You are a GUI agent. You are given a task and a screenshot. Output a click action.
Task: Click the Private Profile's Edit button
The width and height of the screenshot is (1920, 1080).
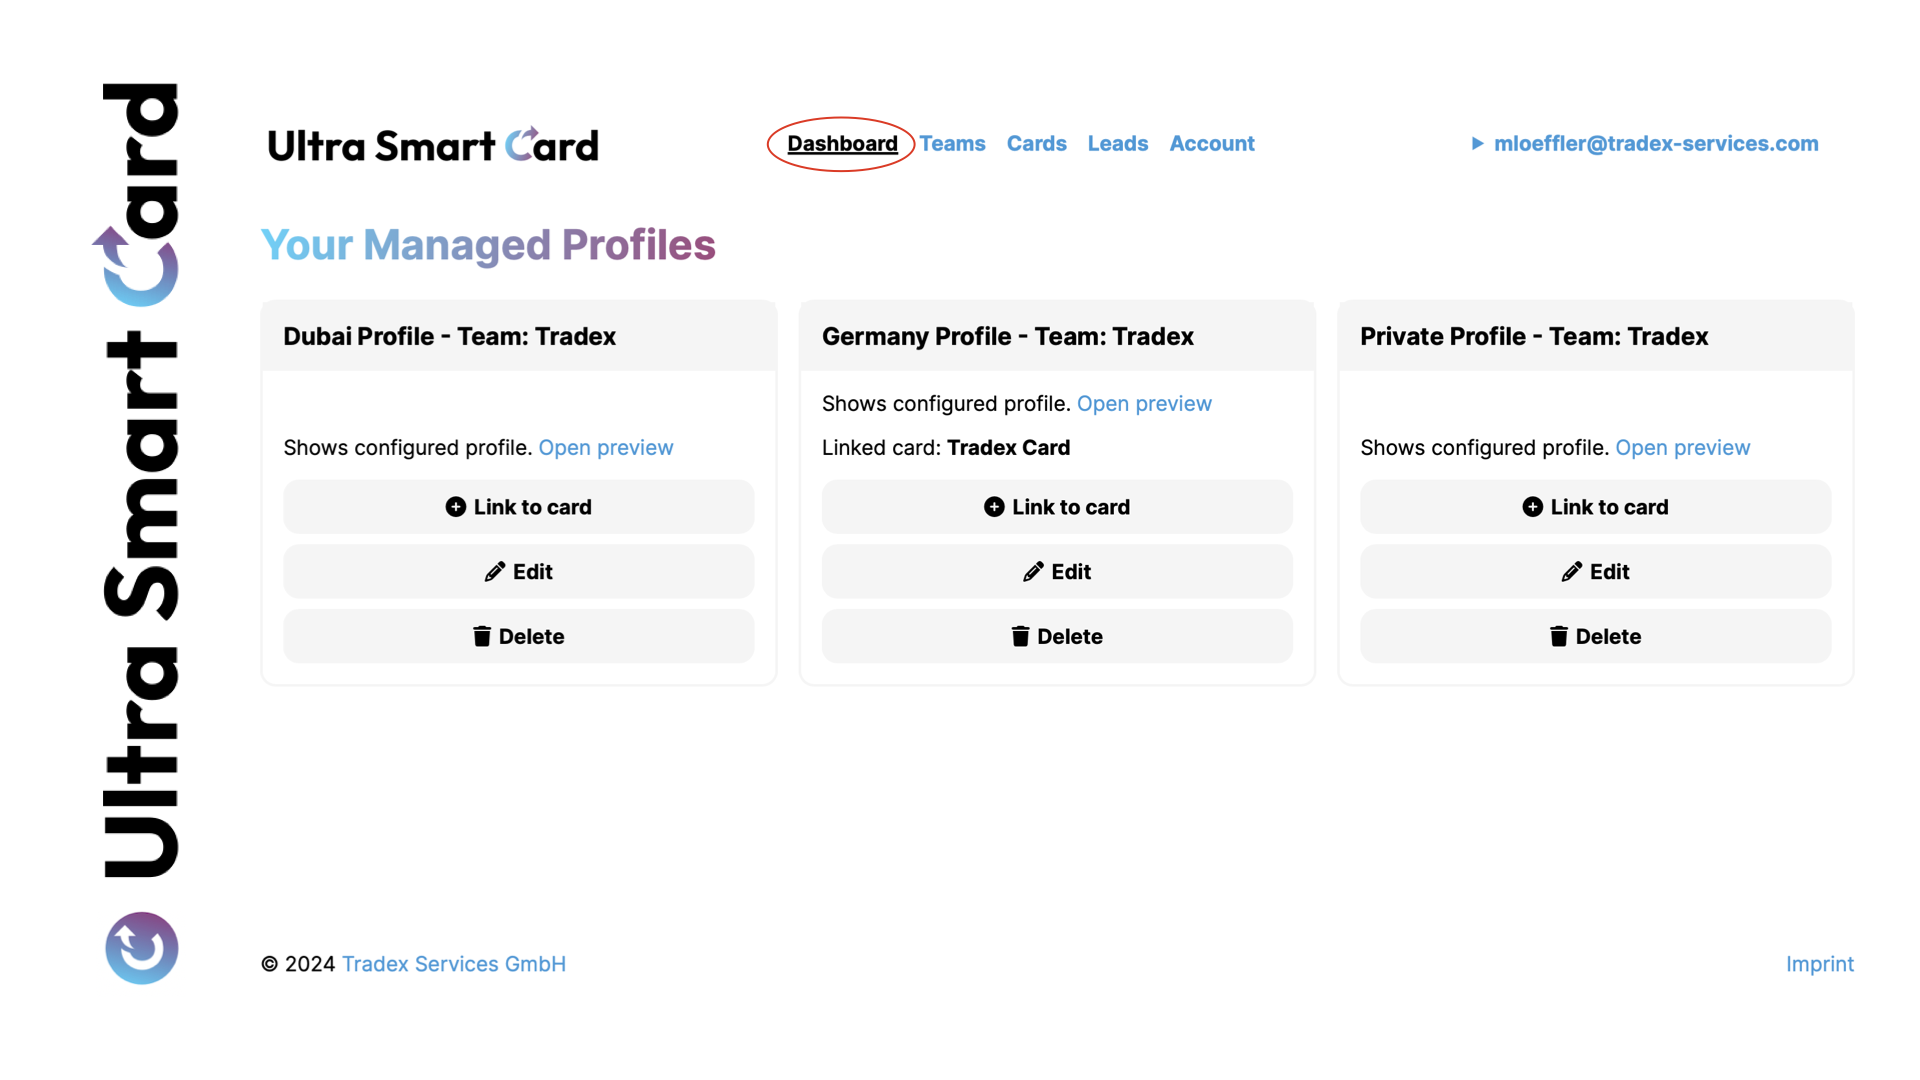(x=1595, y=572)
